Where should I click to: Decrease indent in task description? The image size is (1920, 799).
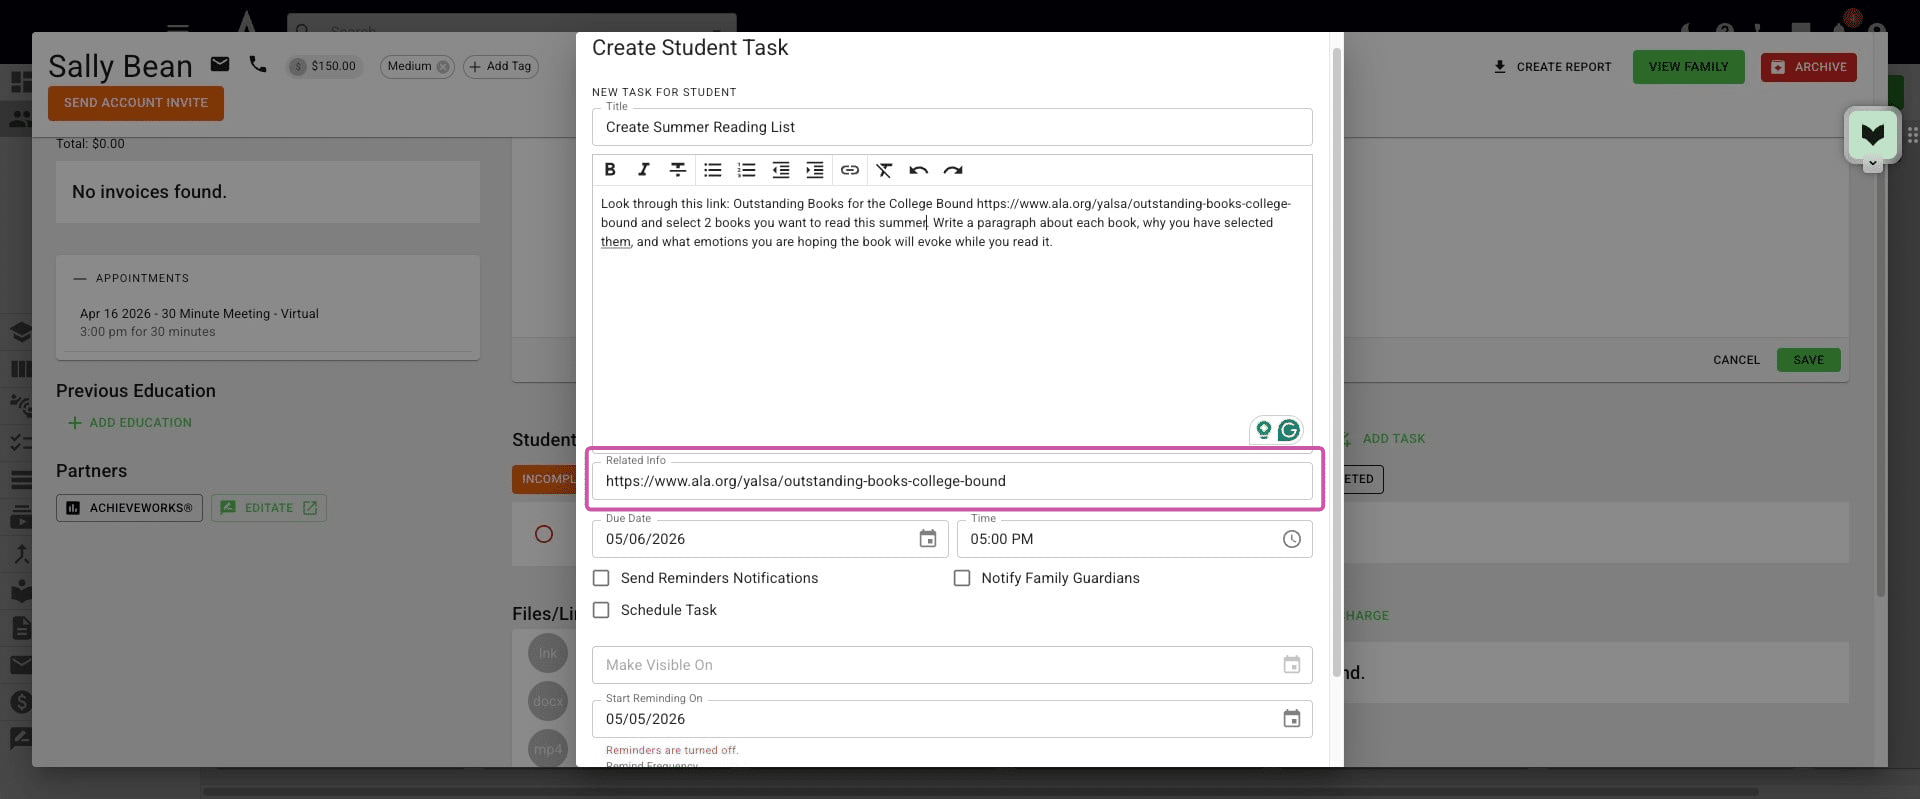tap(780, 170)
